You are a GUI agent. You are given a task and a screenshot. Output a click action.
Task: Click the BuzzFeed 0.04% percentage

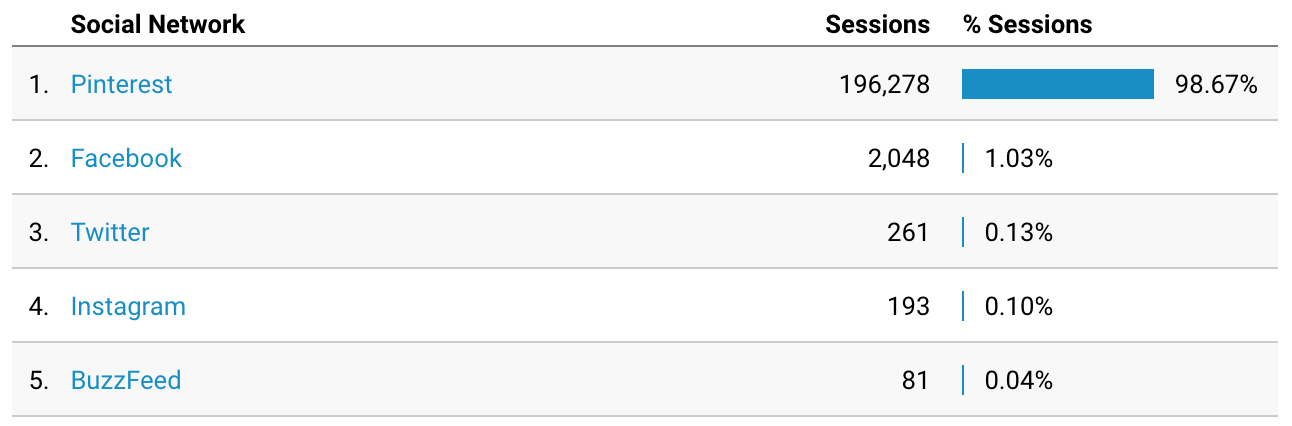tap(1019, 381)
